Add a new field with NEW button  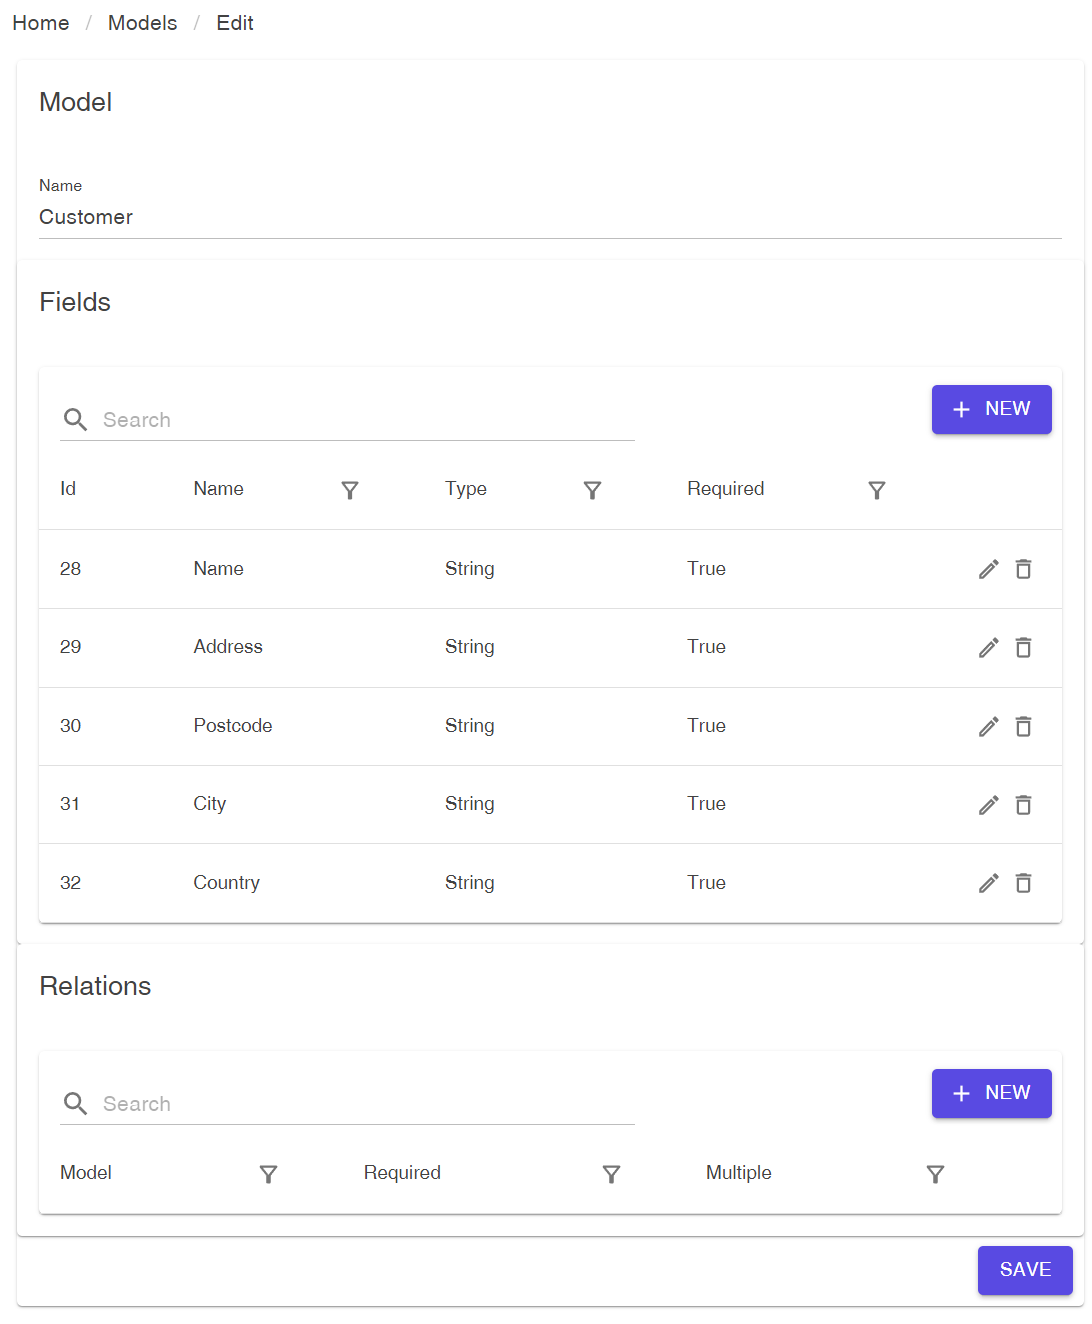pyautogui.click(x=991, y=409)
